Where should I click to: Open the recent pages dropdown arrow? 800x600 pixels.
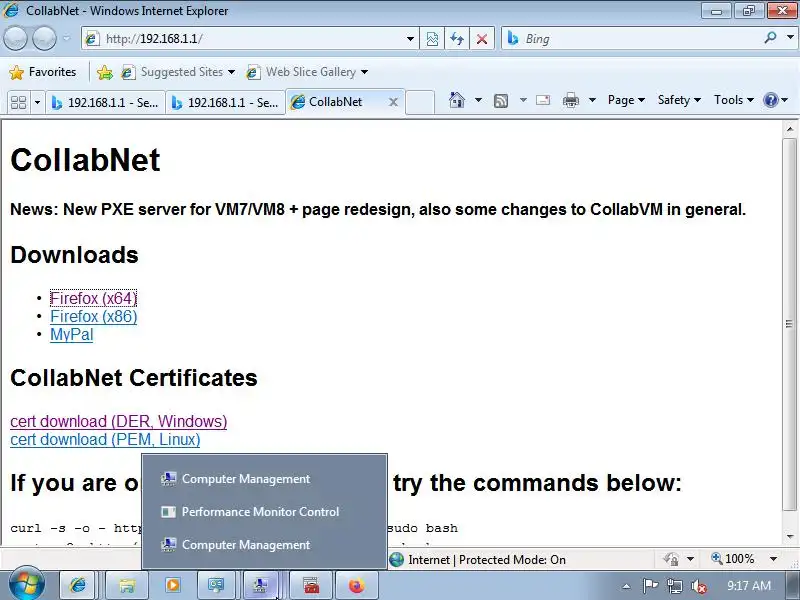coord(66,38)
